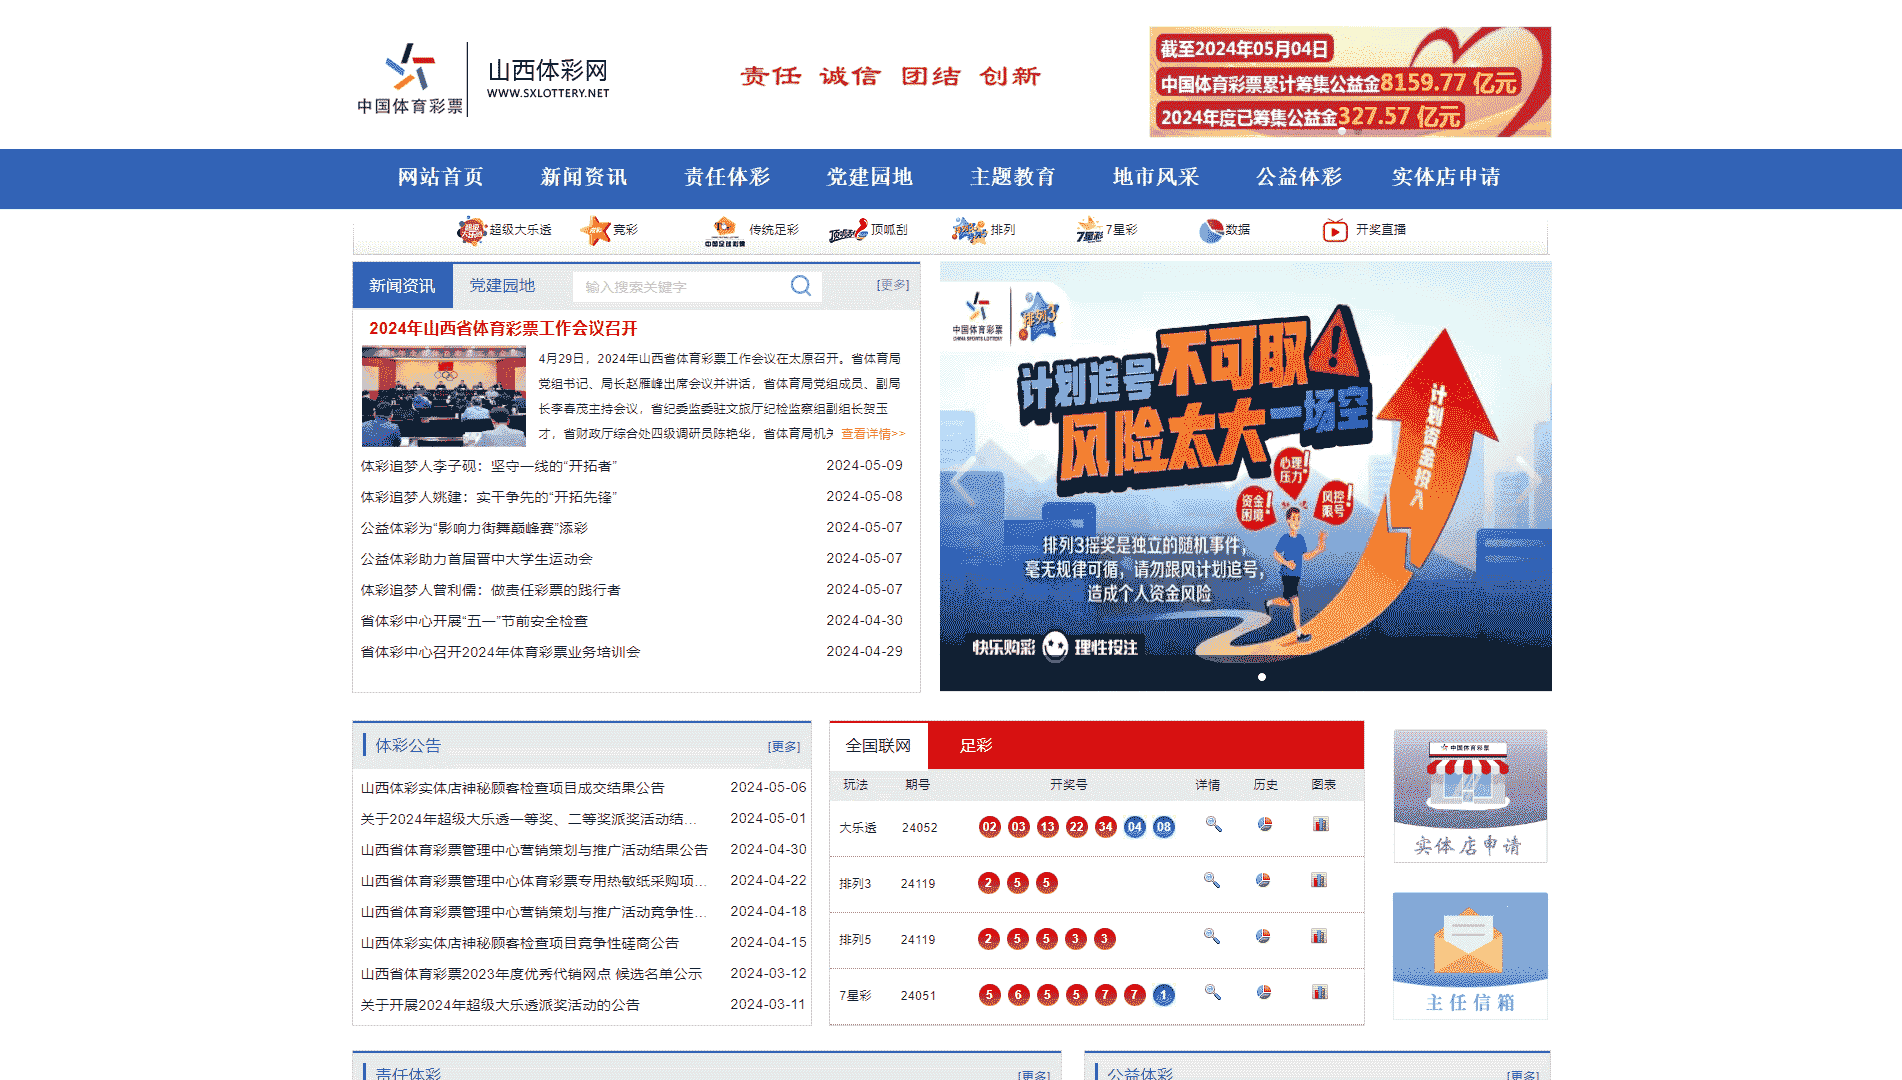Click the search magnifier icon
Image resolution: width=1902 pixels, height=1080 pixels.
(801, 286)
